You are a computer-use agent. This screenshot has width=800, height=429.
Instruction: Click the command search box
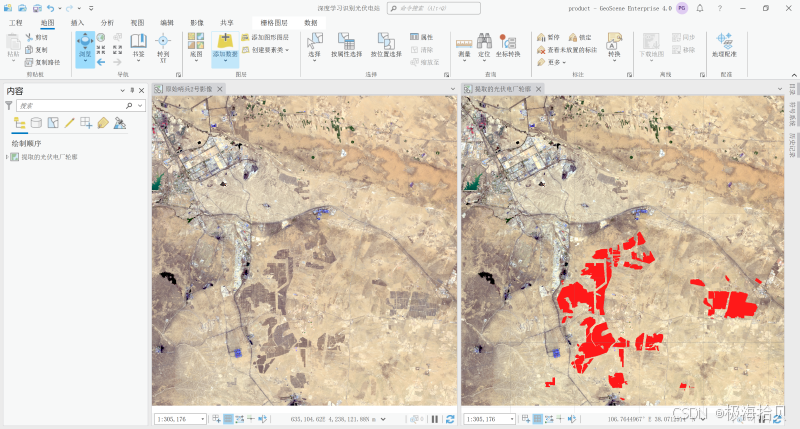point(434,8)
